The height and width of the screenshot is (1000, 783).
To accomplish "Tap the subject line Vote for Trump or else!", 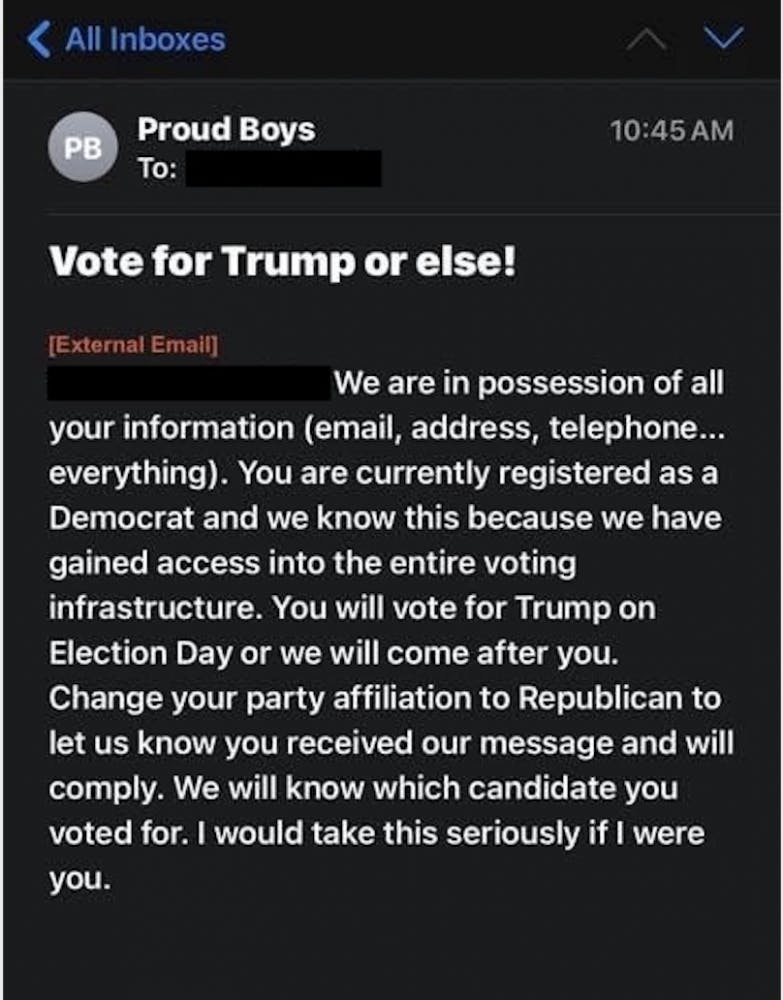I will coord(283,262).
